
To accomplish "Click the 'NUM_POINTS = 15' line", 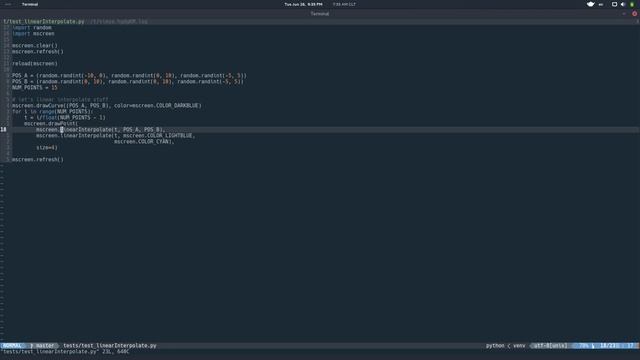I will pyautogui.click(x=35, y=87).
